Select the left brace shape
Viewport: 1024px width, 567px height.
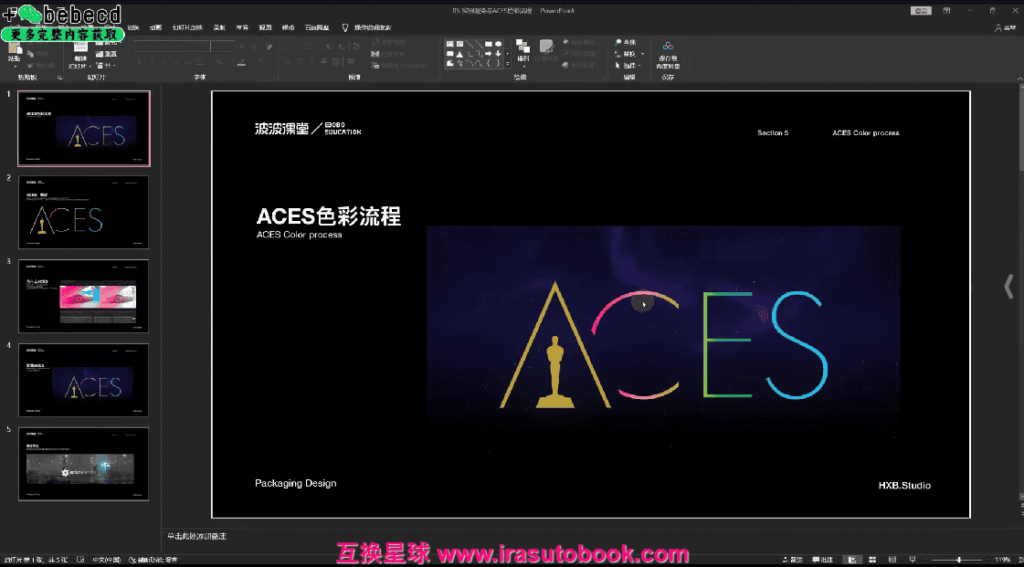(488, 63)
